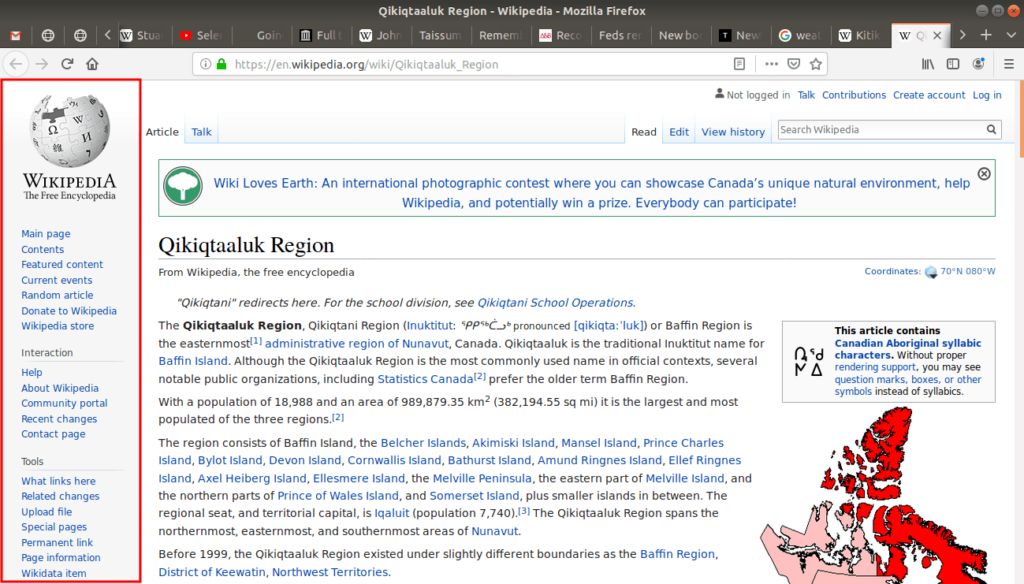Click the user icon beside Not logged in

[x=719, y=94]
